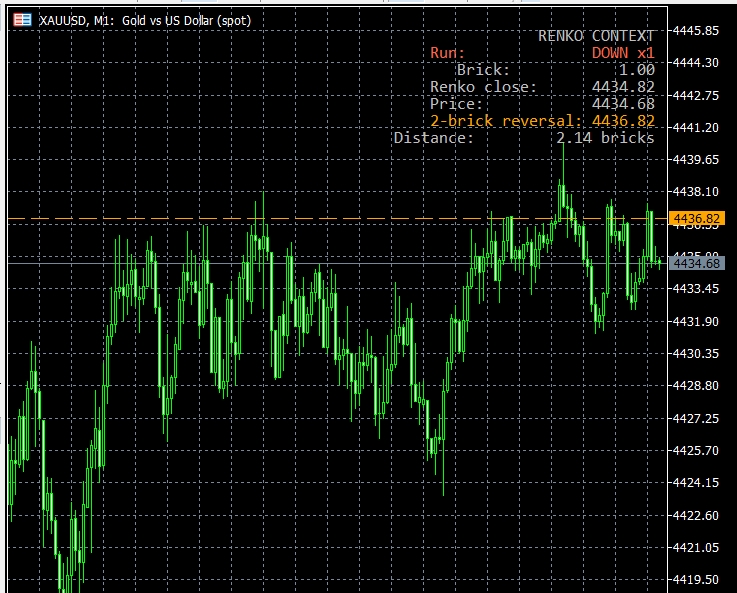Image resolution: width=737 pixels, height=593 pixels.
Task: Click the orange dashed reversal level line
Action: coord(337,218)
